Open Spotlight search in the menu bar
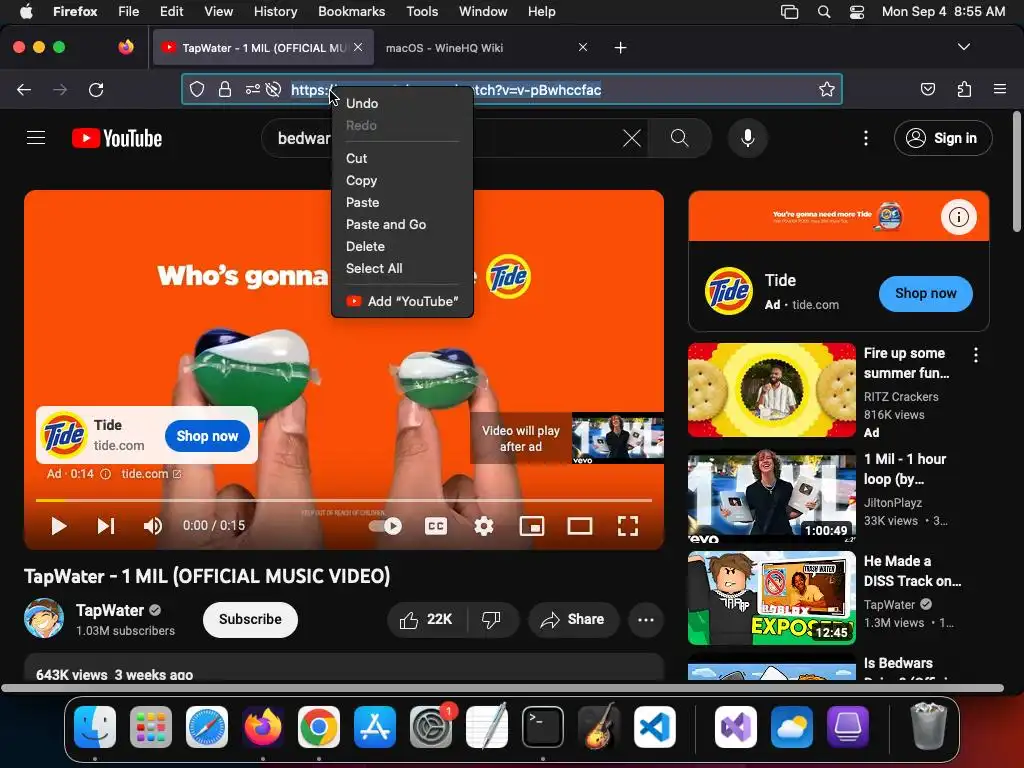 tap(824, 12)
